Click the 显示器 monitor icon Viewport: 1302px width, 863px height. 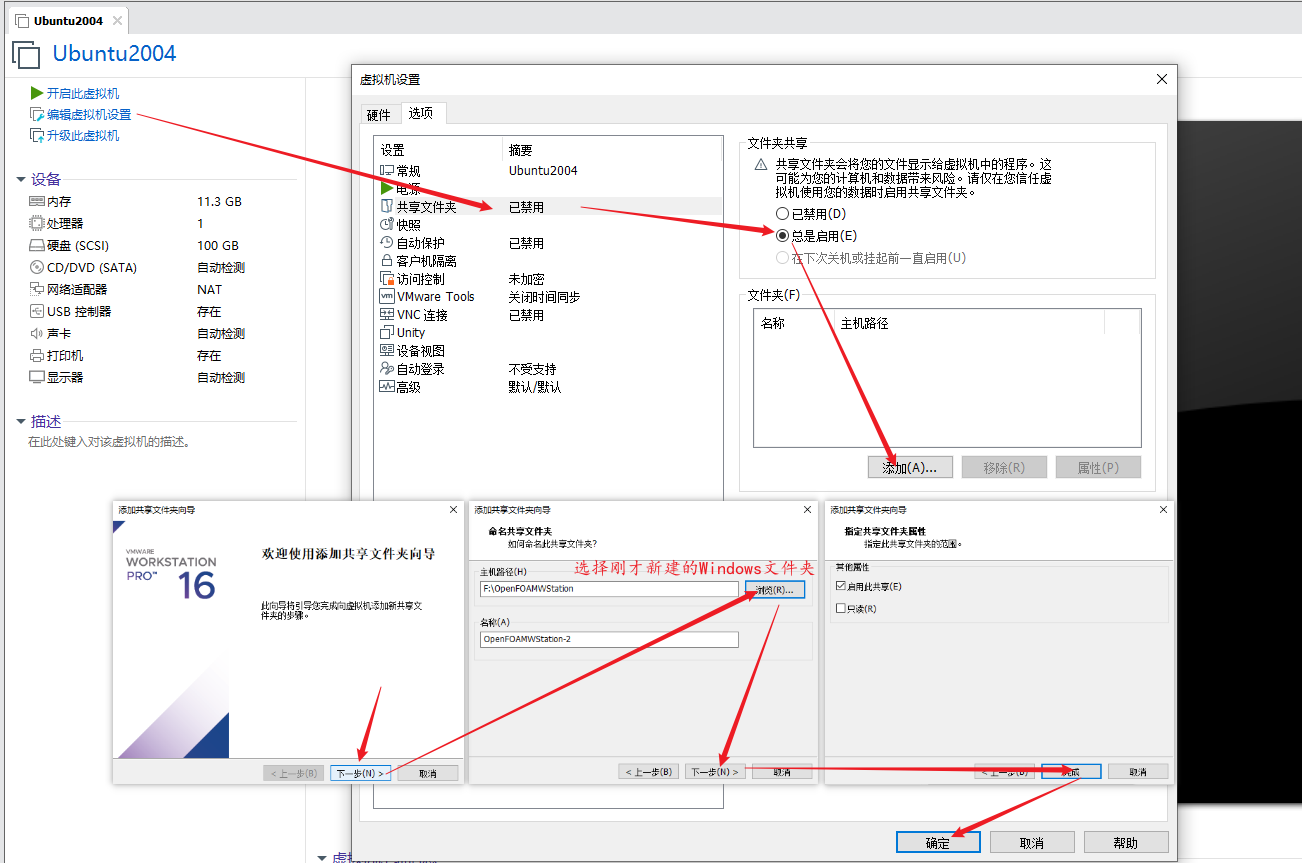37,377
